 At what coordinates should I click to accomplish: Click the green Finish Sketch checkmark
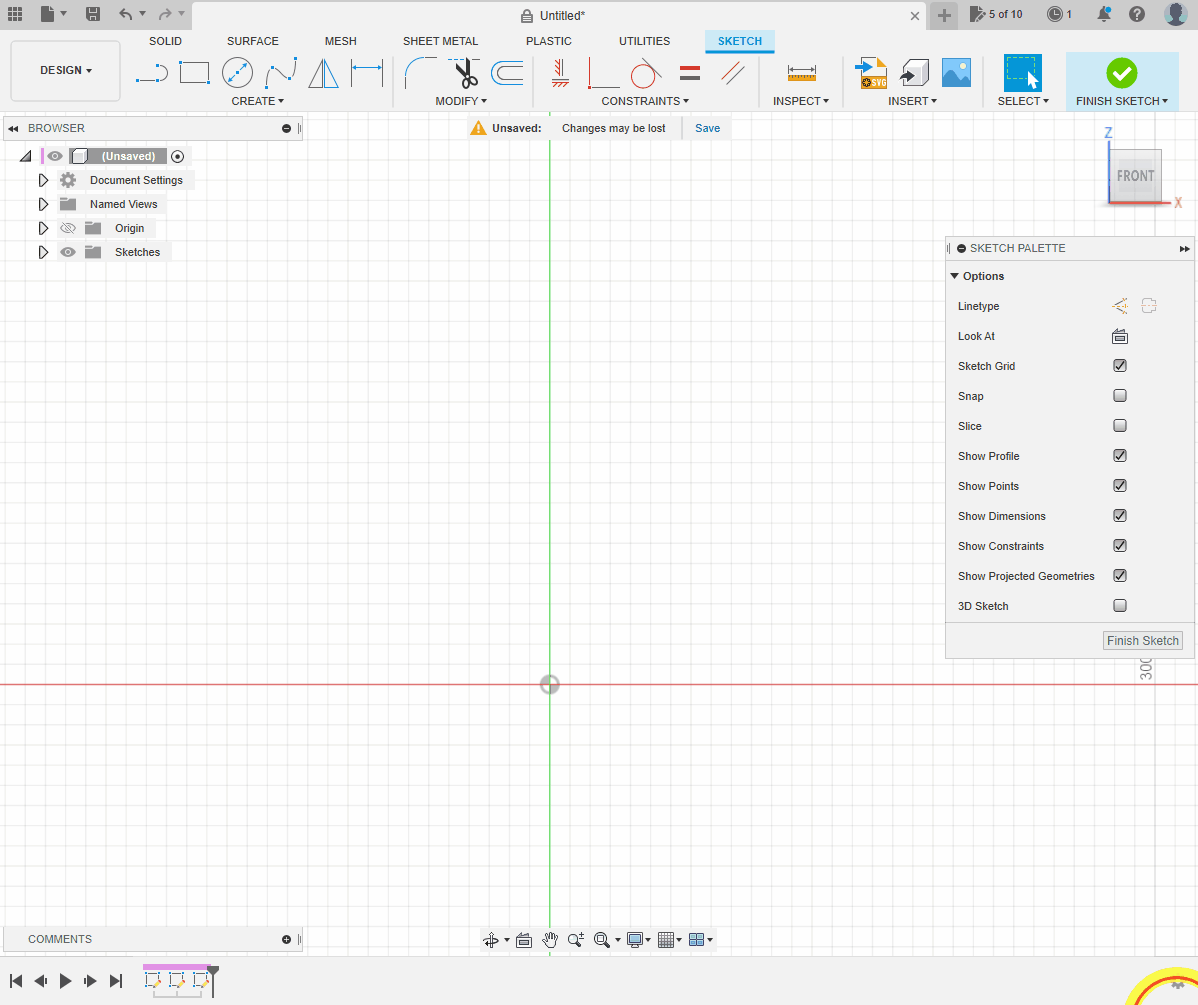[x=1121, y=73]
